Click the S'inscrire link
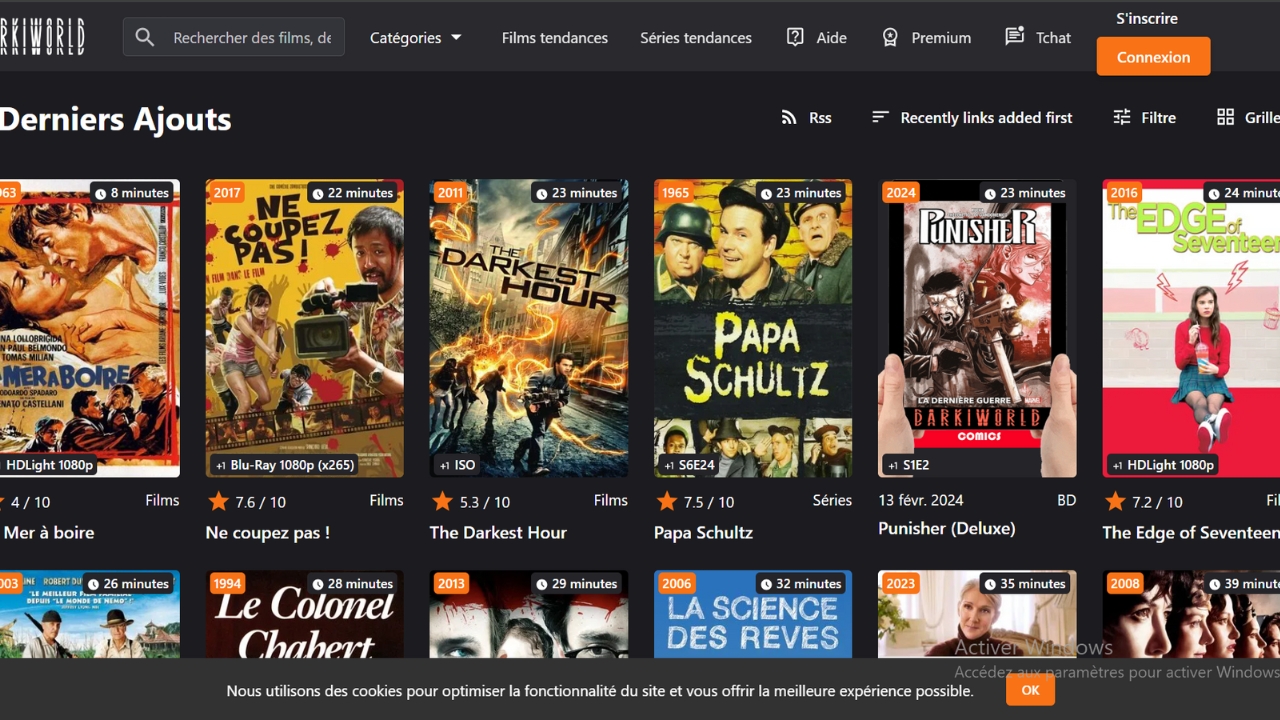Screen dimensions: 1280x720 pyautogui.click(x=1146, y=18)
